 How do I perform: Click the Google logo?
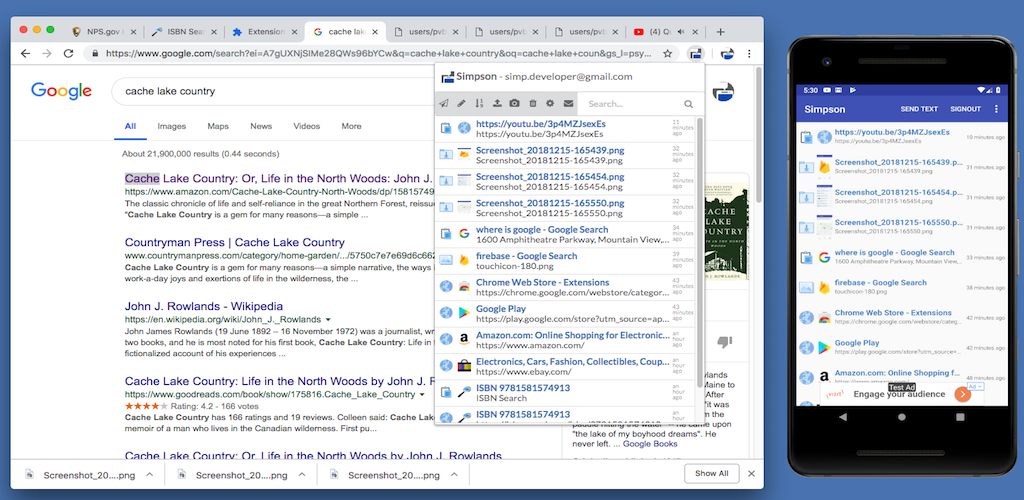point(61,91)
